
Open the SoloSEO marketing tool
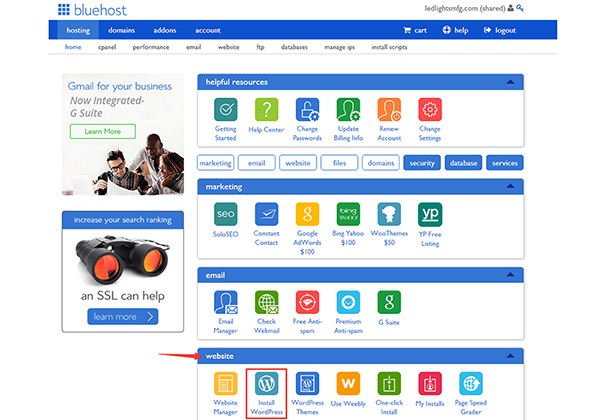[x=226, y=215]
